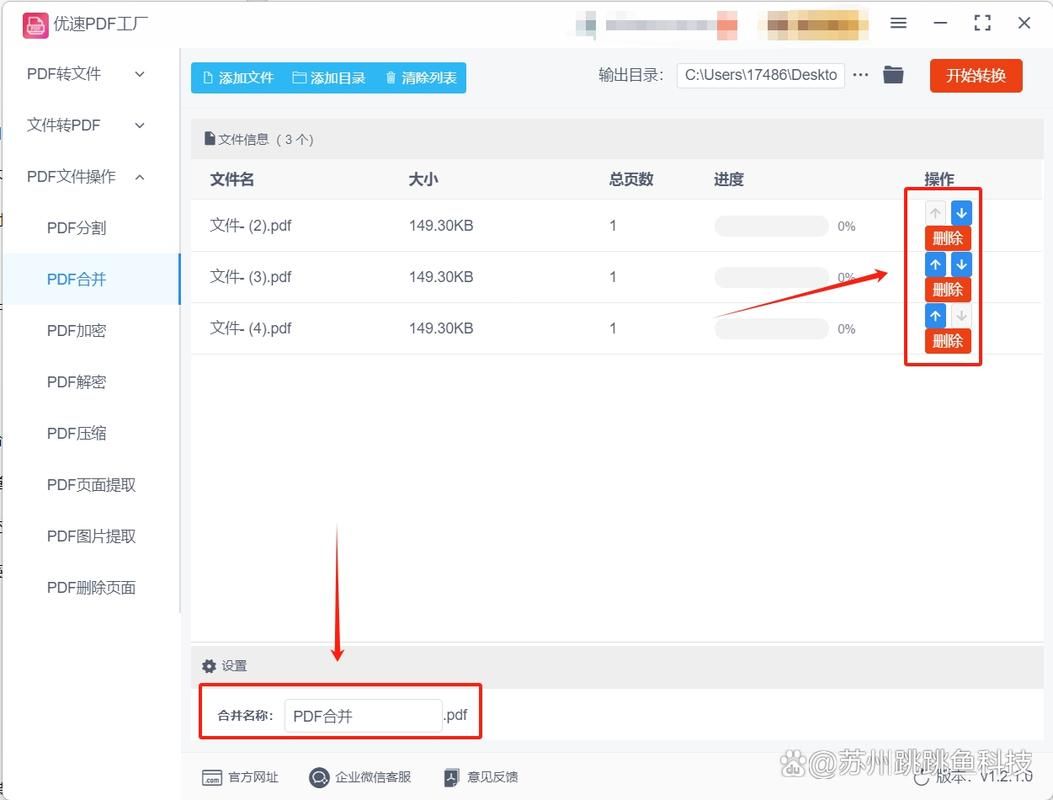Select PDF页面提取 in sidebar
This screenshot has width=1053, height=800.
pos(91,484)
